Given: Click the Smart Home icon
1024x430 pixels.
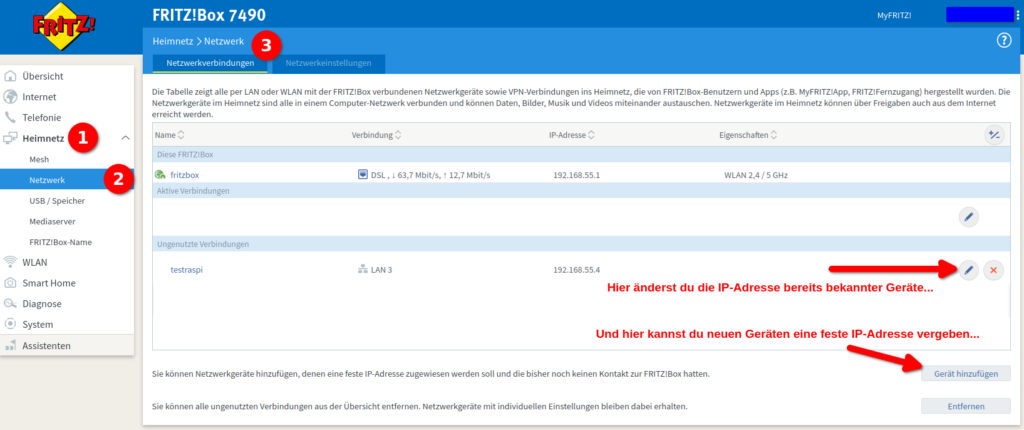Looking at the screenshot, I should click(10, 283).
